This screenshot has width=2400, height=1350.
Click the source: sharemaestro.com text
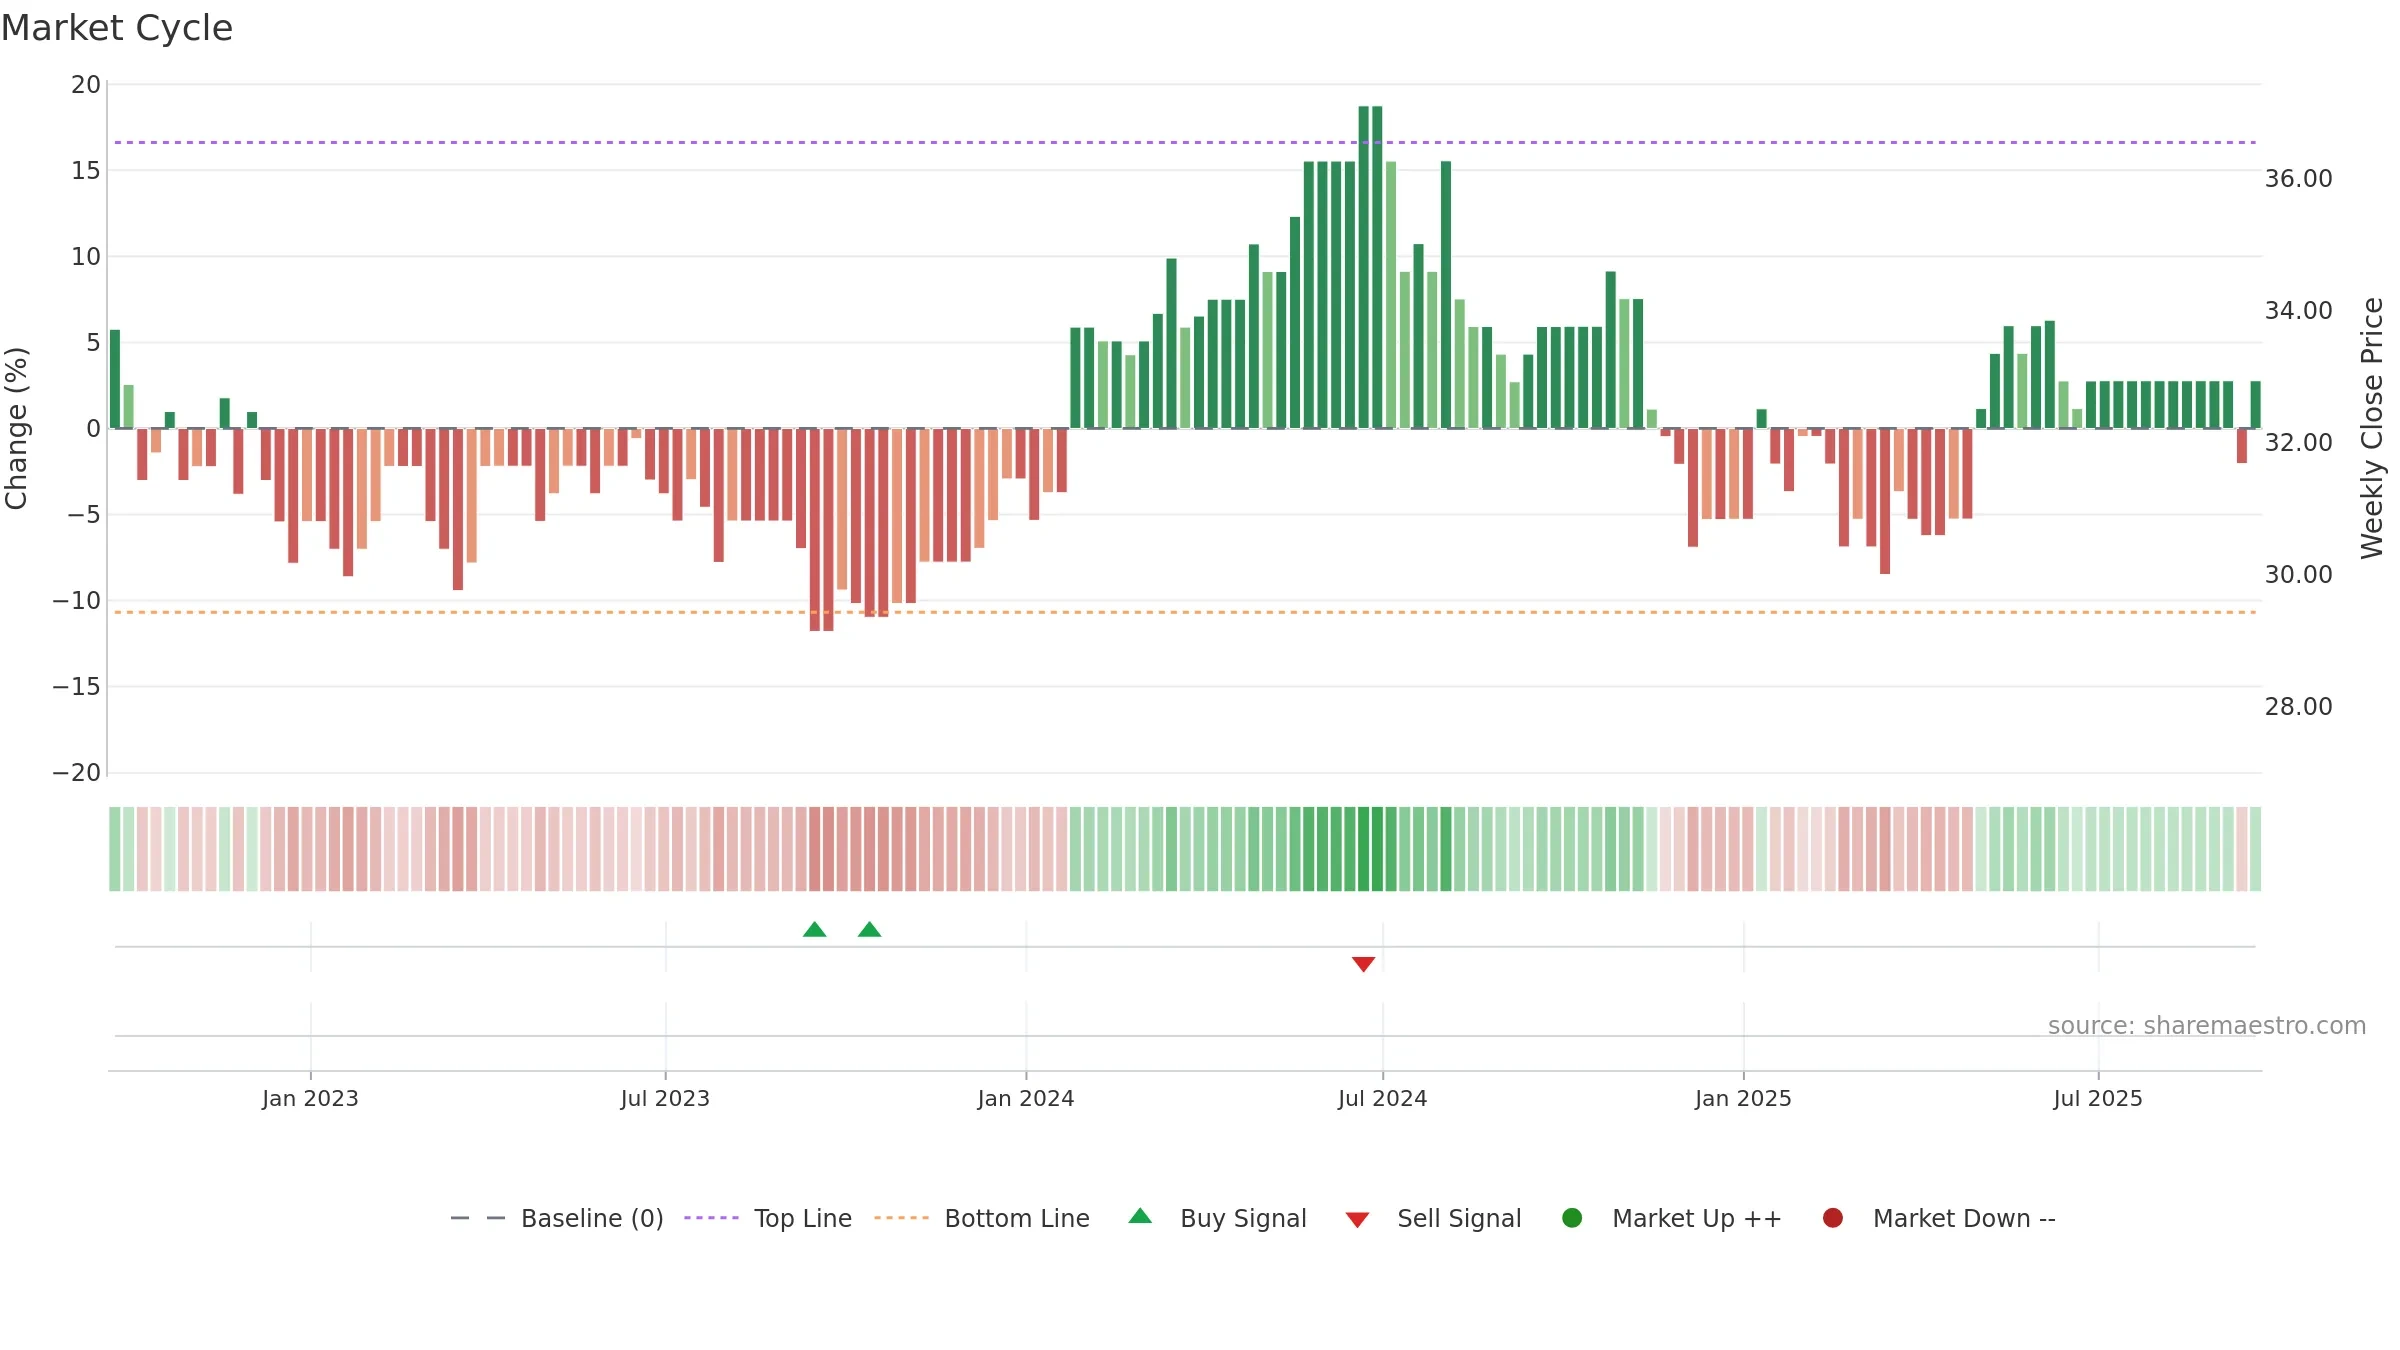tap(2207, 1026)
